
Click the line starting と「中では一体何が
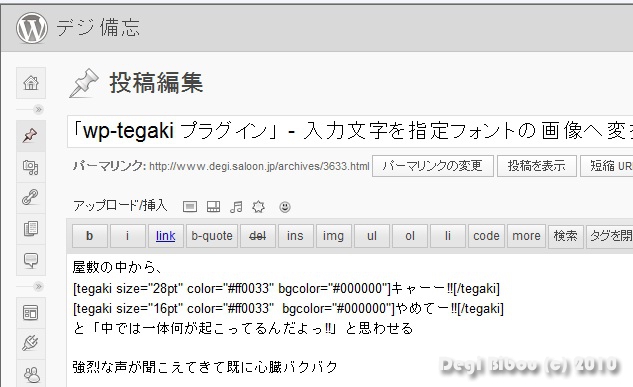coord(243,328)
